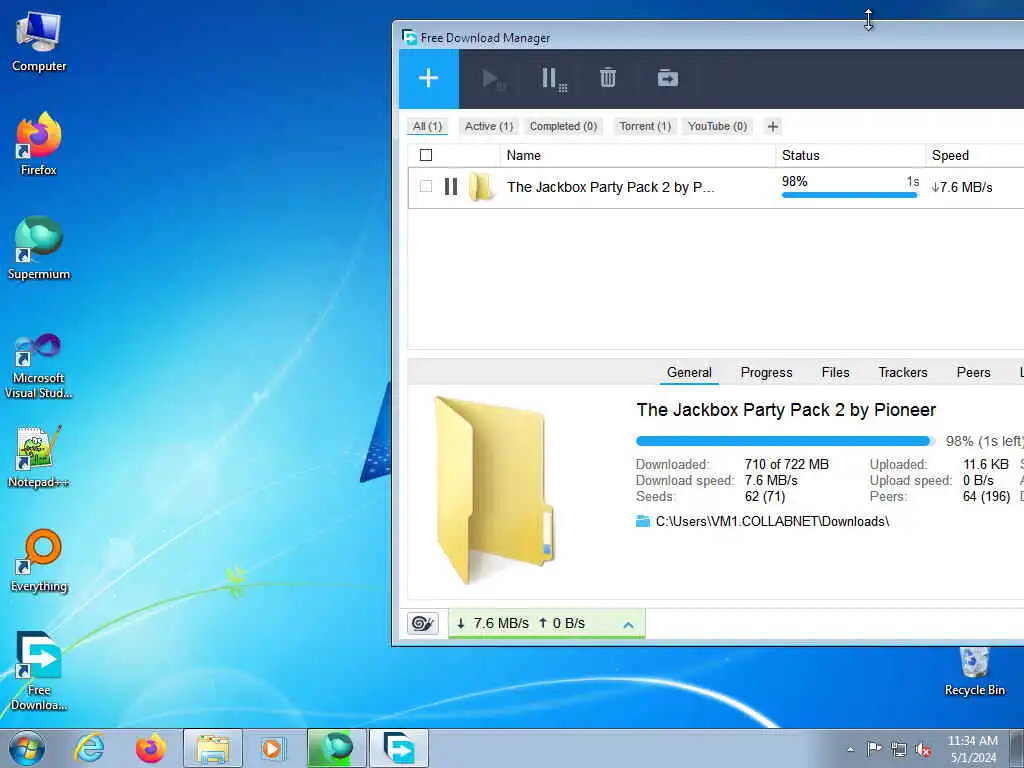Launch Internet Explorer from taskbar
1024x768 pixels.
89,748
